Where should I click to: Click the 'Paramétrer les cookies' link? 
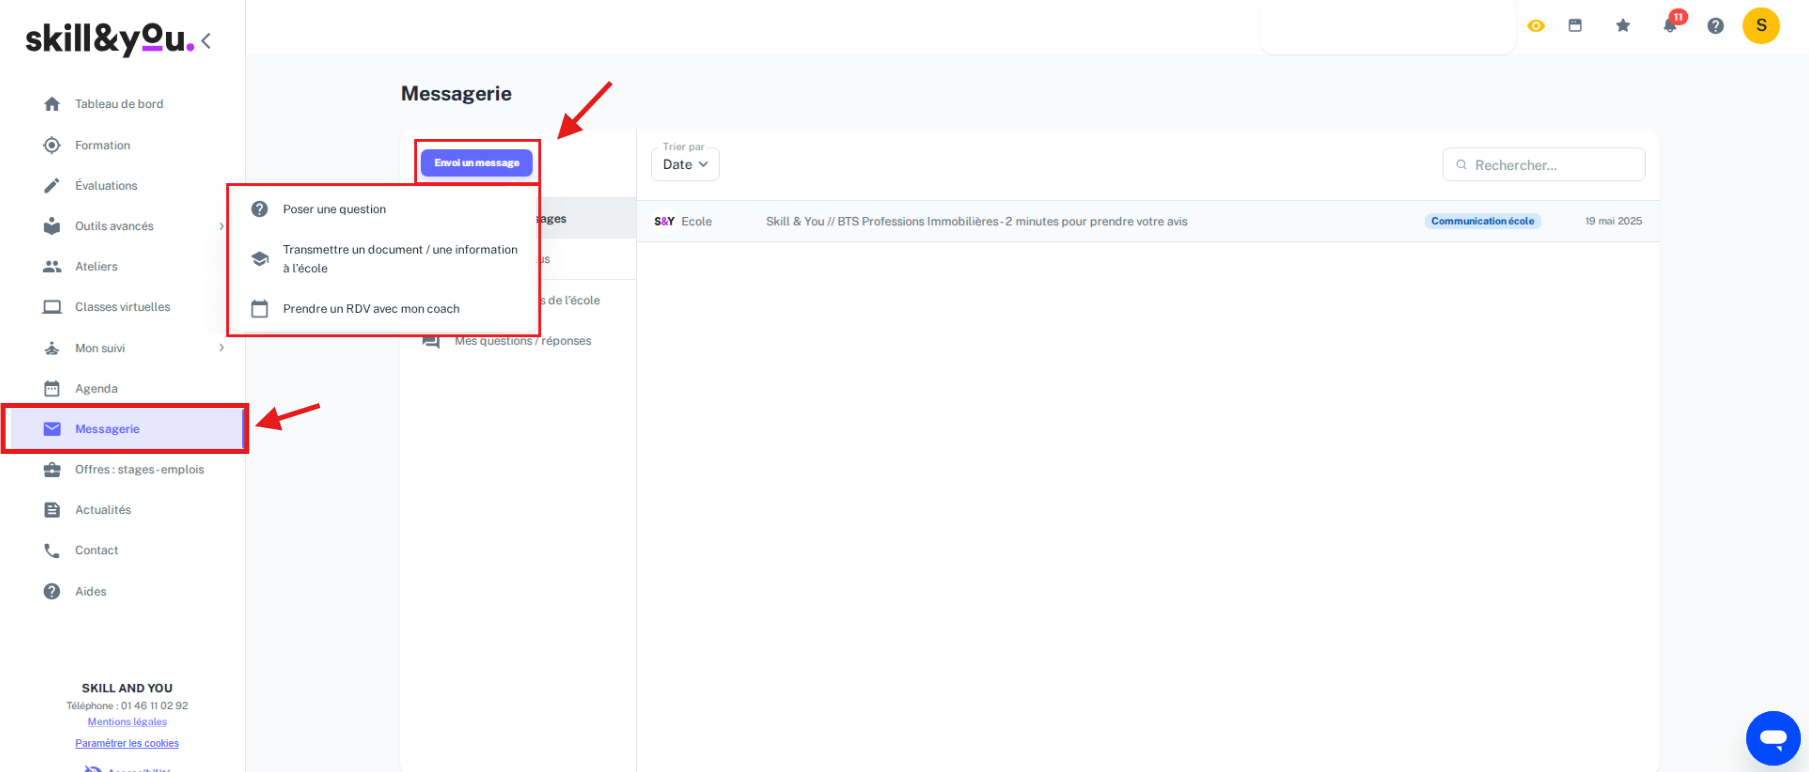(127, 744)
